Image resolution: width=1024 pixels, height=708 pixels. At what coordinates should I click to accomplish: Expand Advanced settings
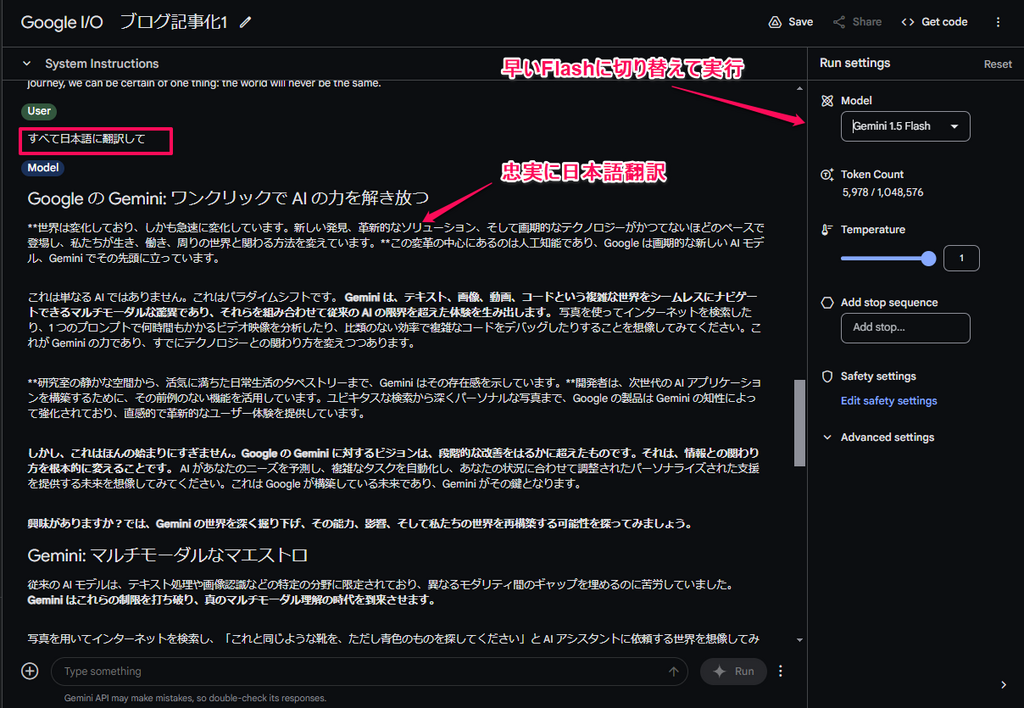click(x=880, y=437)
